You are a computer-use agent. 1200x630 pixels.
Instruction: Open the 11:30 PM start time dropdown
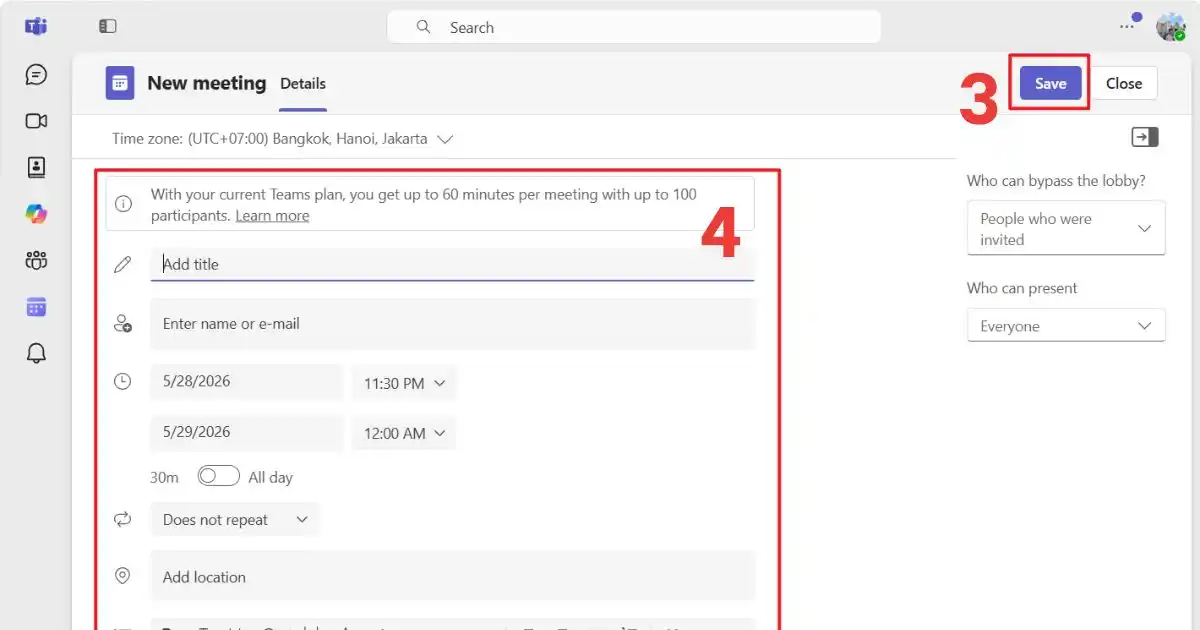pos(404,383)
